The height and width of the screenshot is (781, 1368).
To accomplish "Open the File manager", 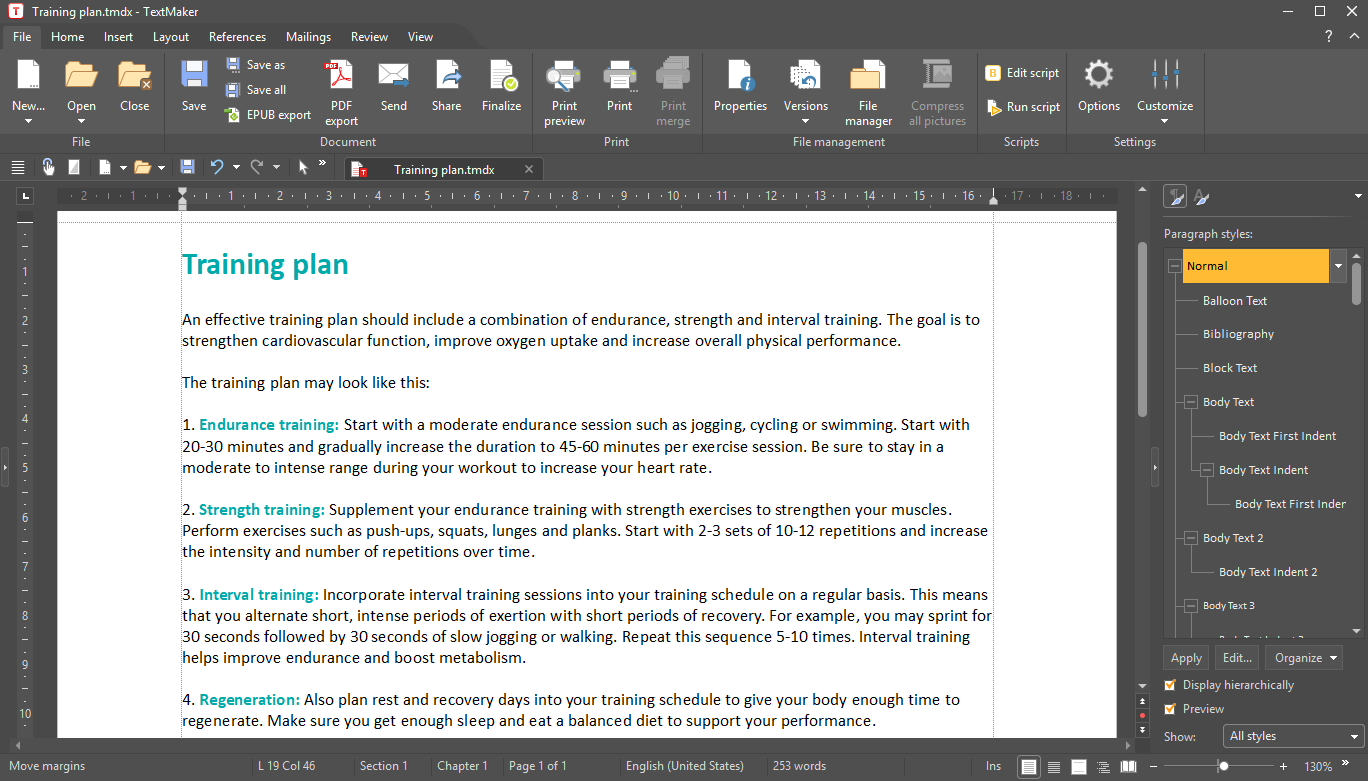I will [x=868, y=78].
